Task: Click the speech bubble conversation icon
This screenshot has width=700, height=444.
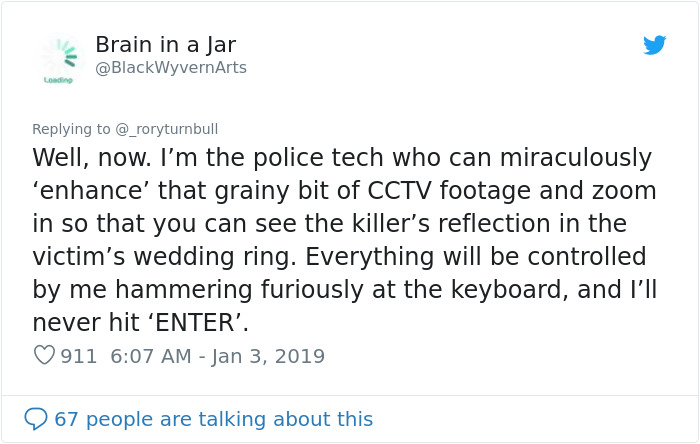Action: click(x=36, y=418)
